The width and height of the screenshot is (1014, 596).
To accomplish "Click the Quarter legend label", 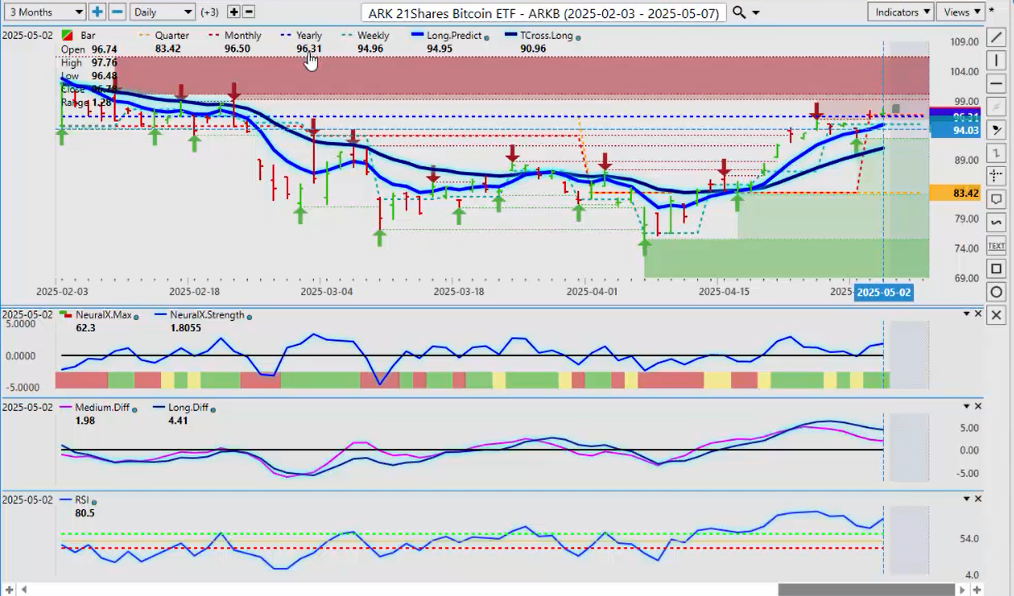I will click(172, 36).
